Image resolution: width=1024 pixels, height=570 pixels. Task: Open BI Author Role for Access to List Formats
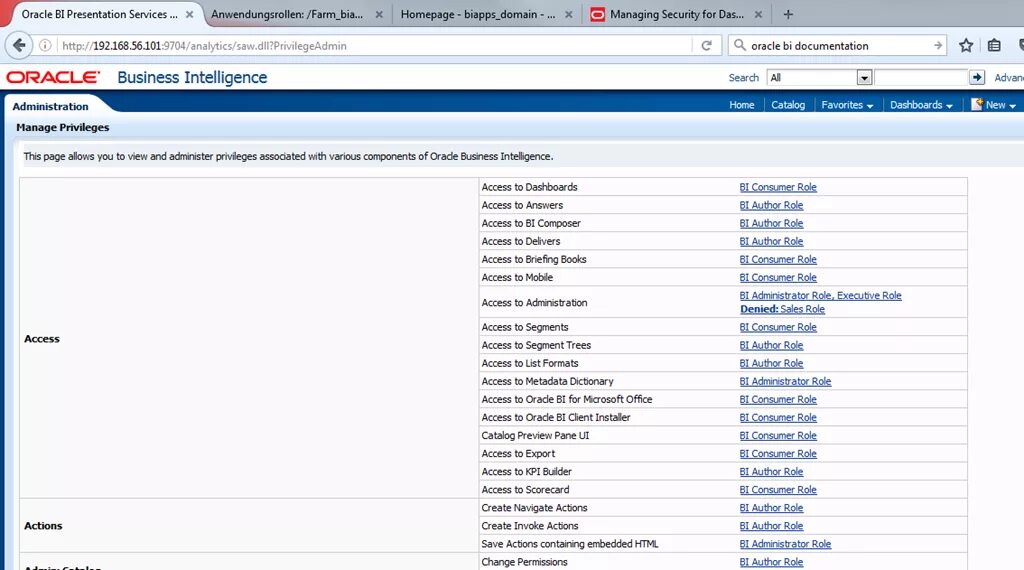pos(771,364)
